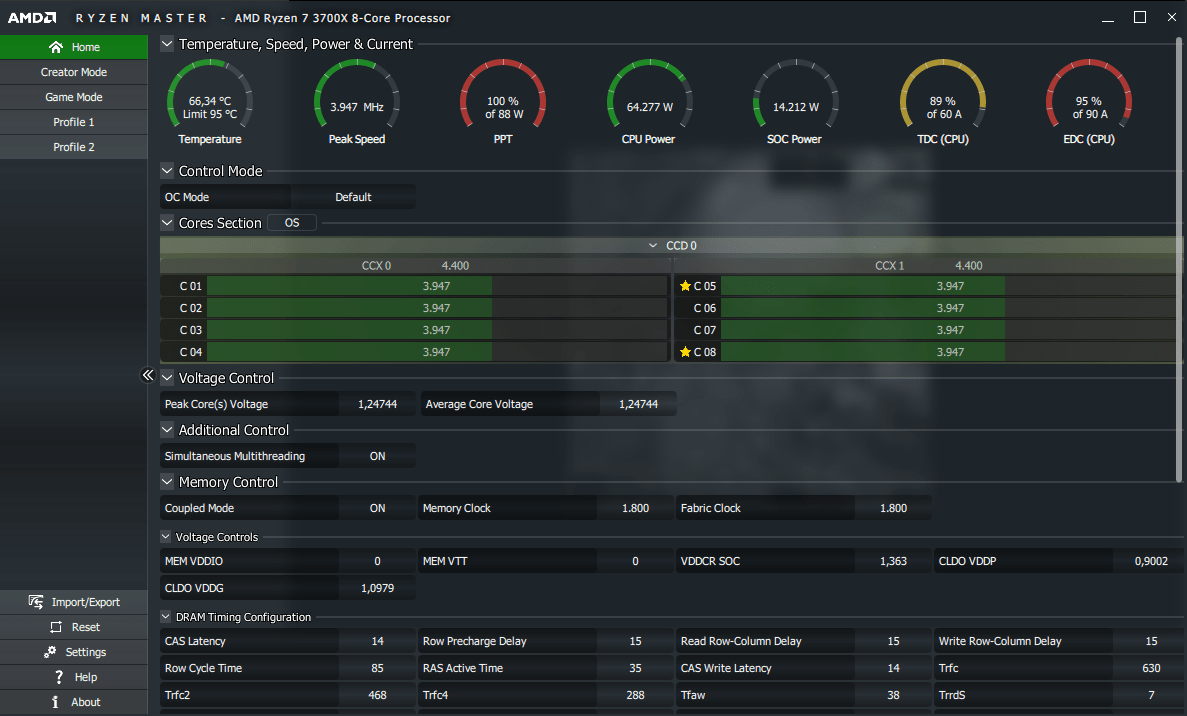Click the MEM VDDIO value 0
Viewport: 1187px width, 716px height.
(x=377, y=561)
